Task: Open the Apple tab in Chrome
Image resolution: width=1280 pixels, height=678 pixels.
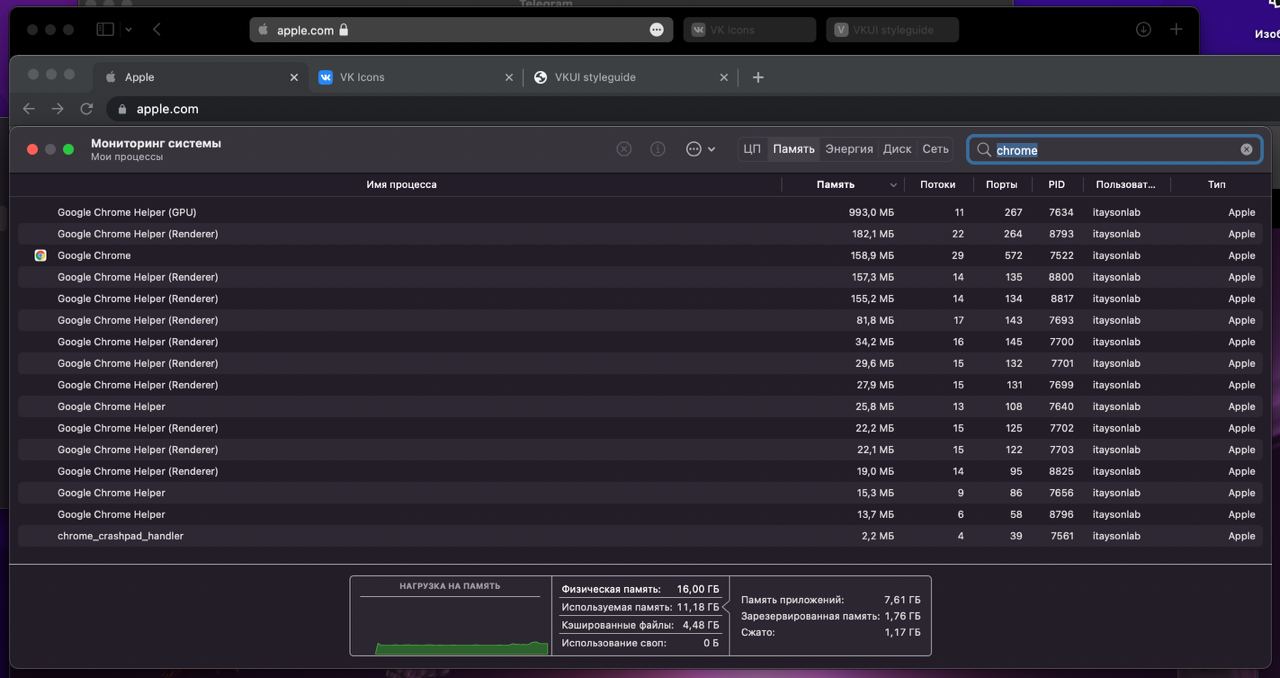Action: (x=200, y=77)
